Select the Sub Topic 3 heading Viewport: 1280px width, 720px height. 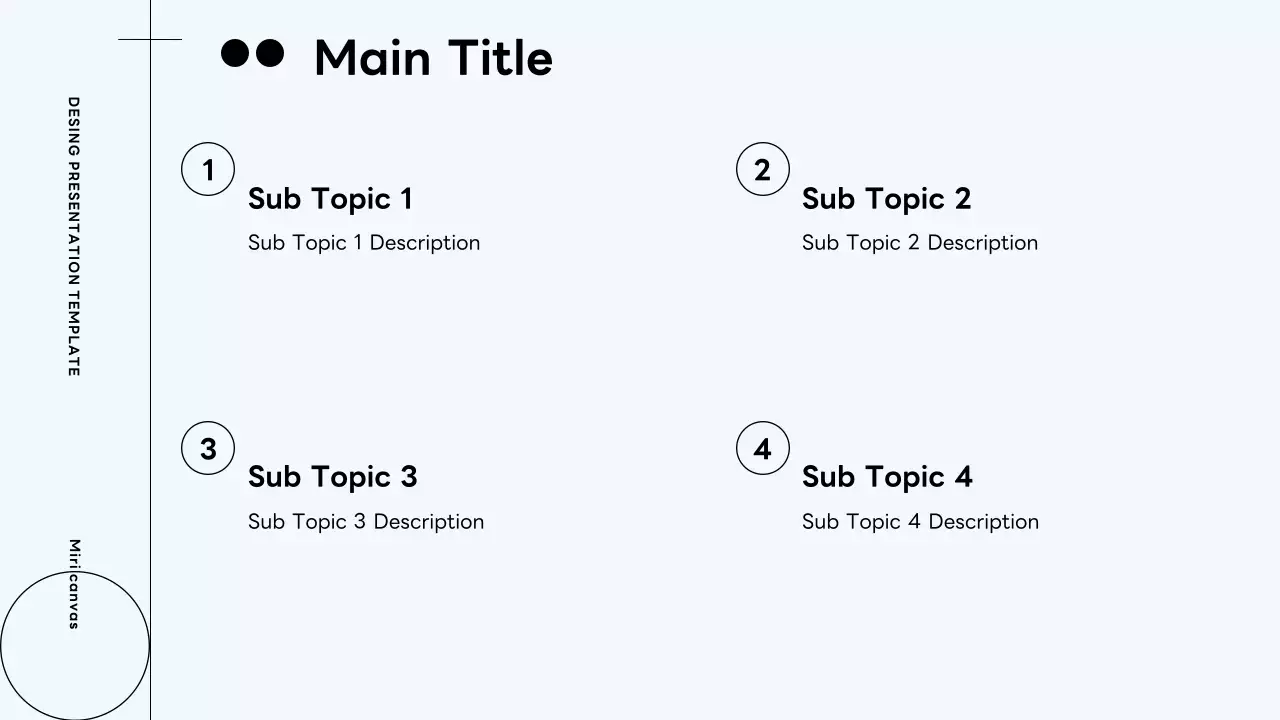332,477
